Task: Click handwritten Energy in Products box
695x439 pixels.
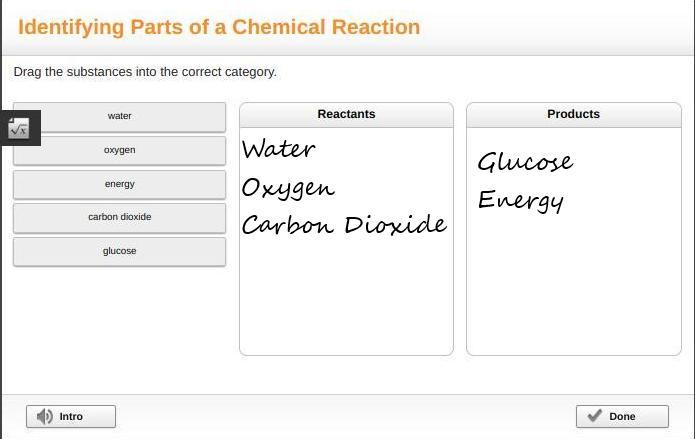Action: click(520, 199)
